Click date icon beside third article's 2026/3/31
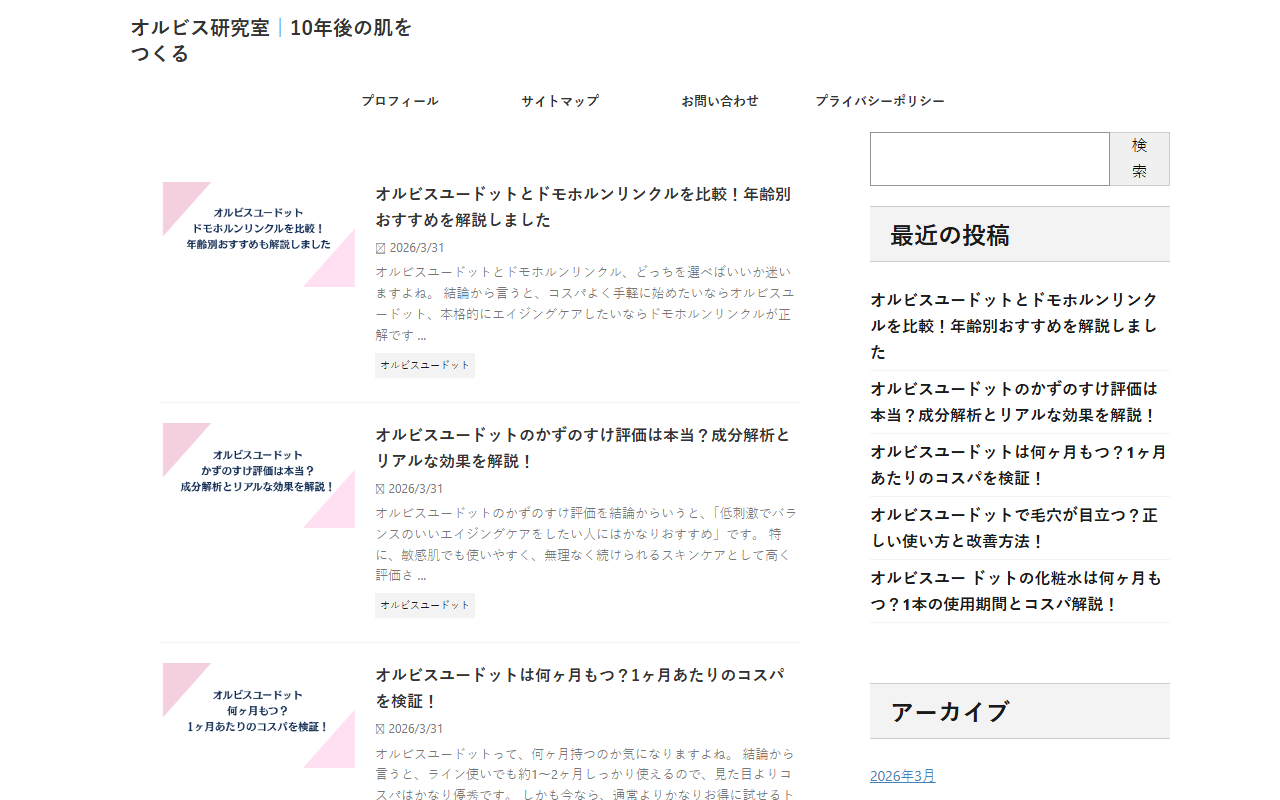The height and width of the screenshot is (800, 1280). [380, 729]
